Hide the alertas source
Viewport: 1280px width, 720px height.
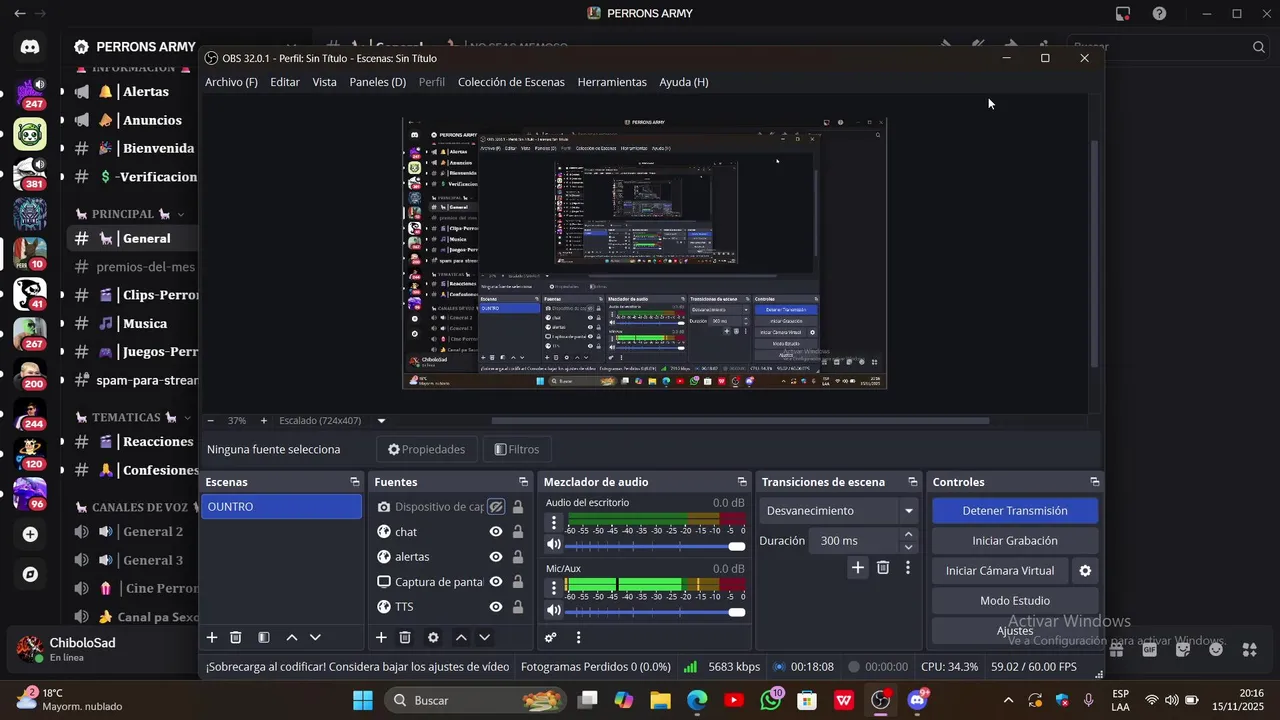pos(495,557)
